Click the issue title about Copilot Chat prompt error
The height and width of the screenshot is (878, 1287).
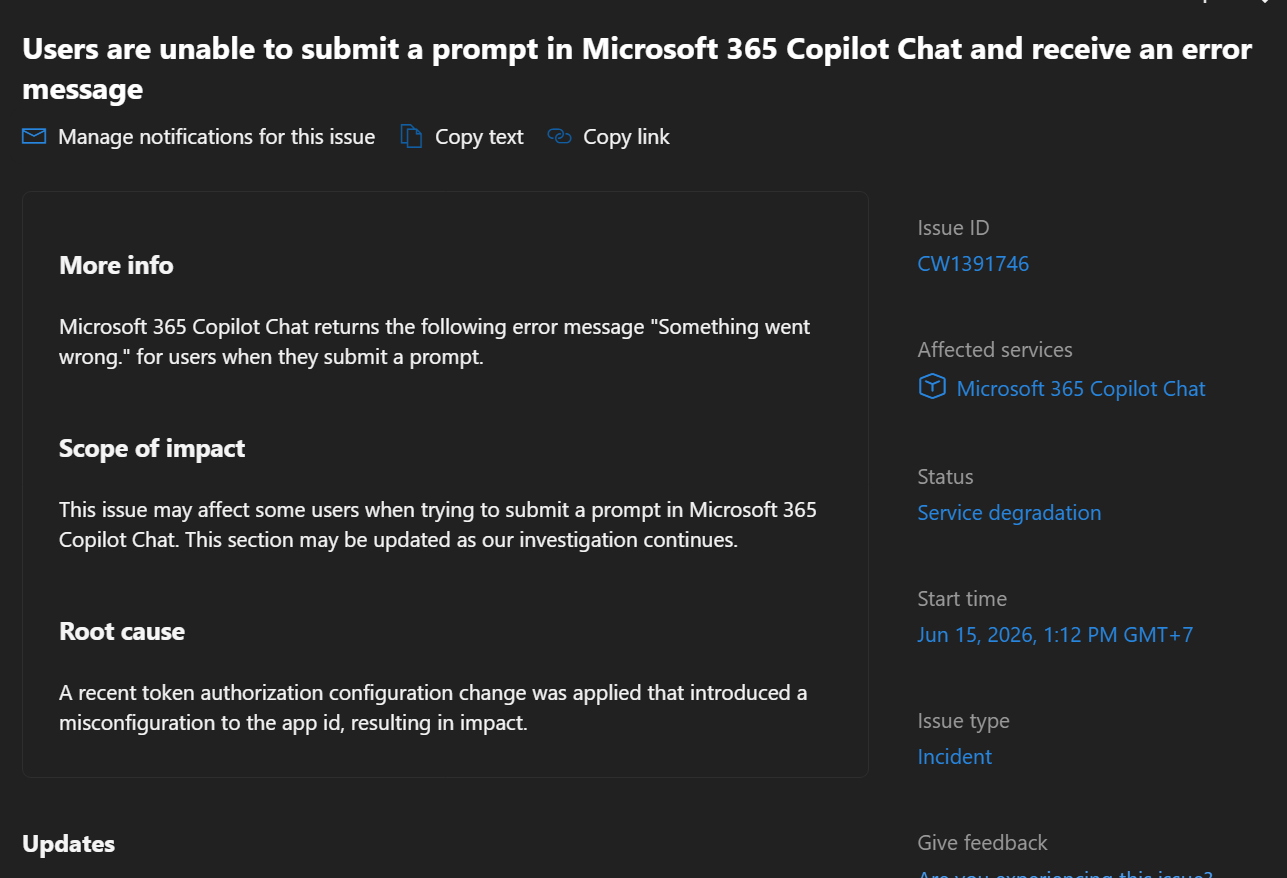(637, 69)
